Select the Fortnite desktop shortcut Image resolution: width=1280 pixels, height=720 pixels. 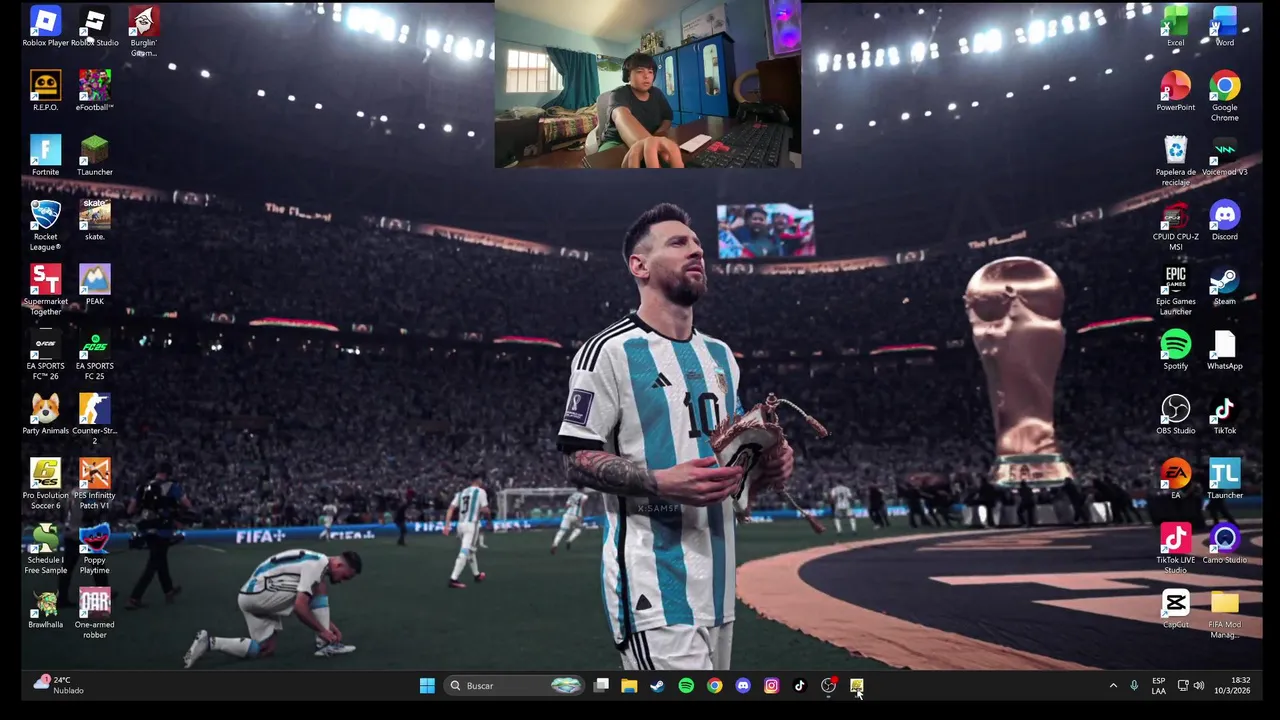coord(45,156)
